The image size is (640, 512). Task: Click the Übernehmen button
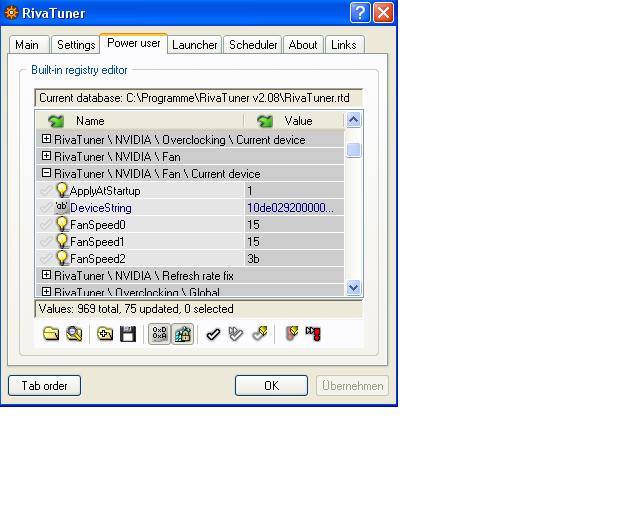[352, 385]
